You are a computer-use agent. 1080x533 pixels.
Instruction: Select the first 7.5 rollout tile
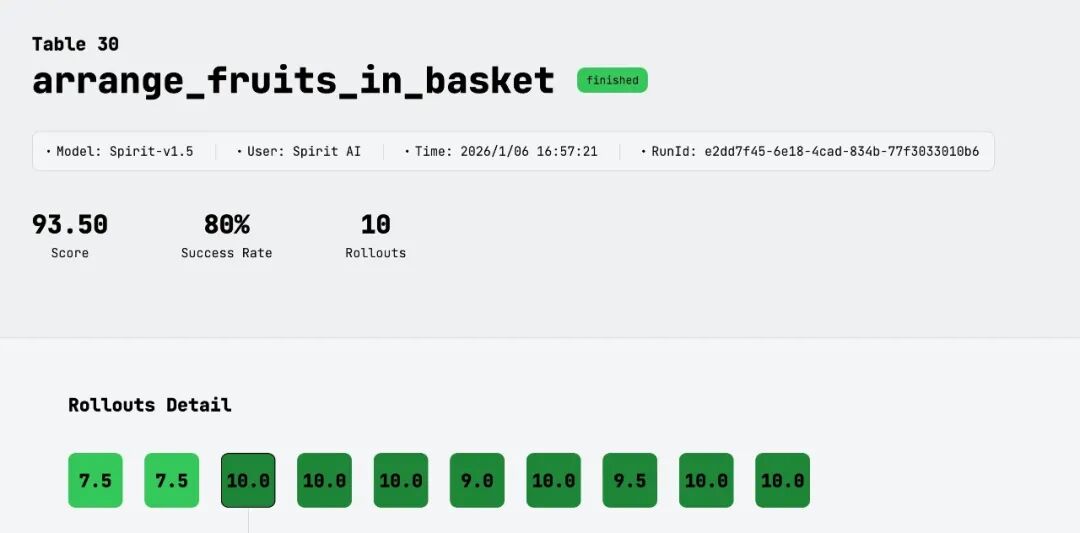click(95, 480)
